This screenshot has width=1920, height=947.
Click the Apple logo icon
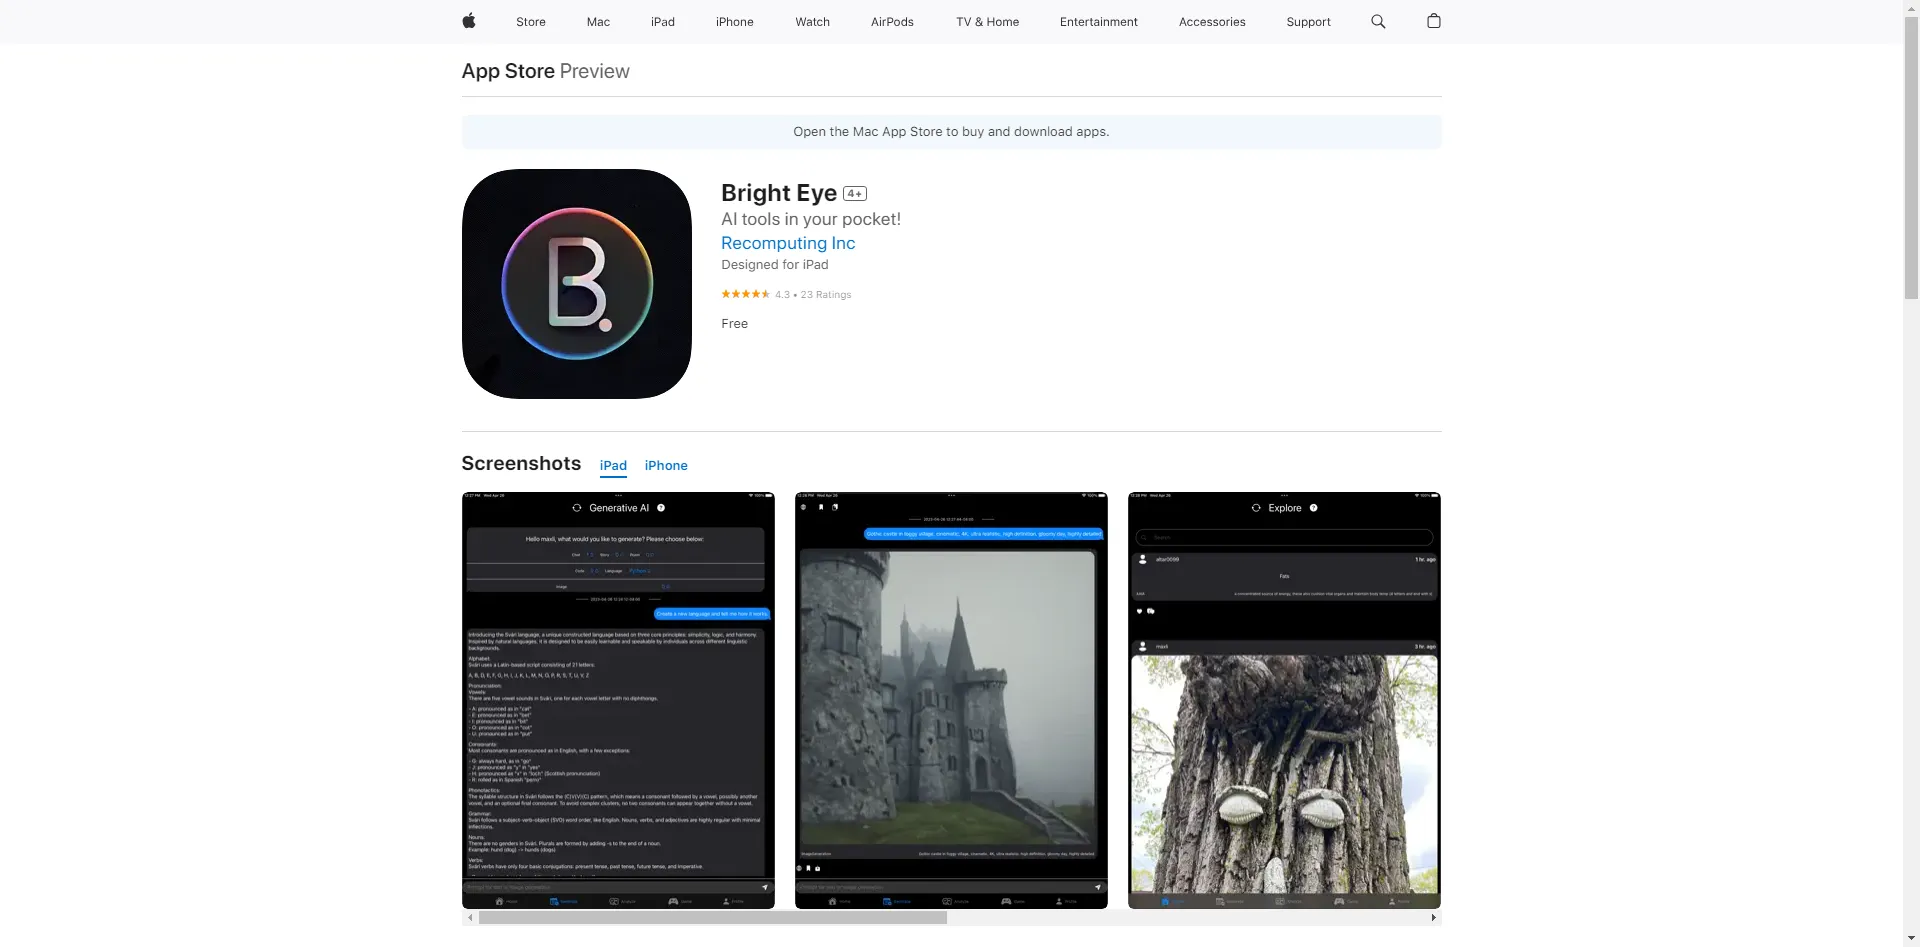pyautogui.click(x=468, y=21)
